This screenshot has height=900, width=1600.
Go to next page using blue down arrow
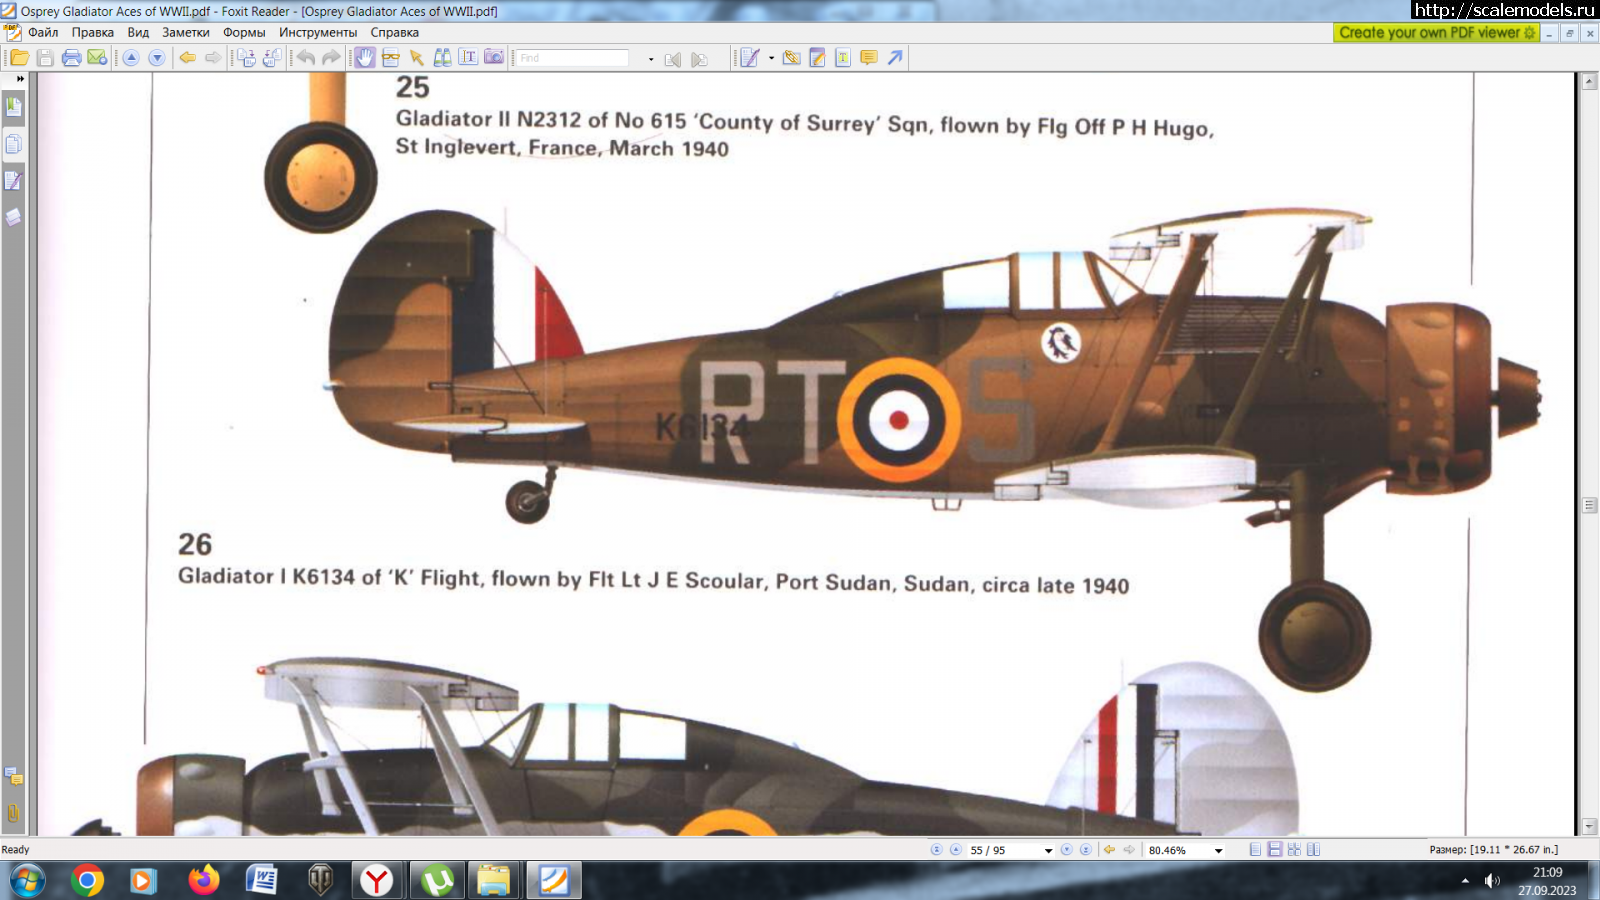click(157, 58)
